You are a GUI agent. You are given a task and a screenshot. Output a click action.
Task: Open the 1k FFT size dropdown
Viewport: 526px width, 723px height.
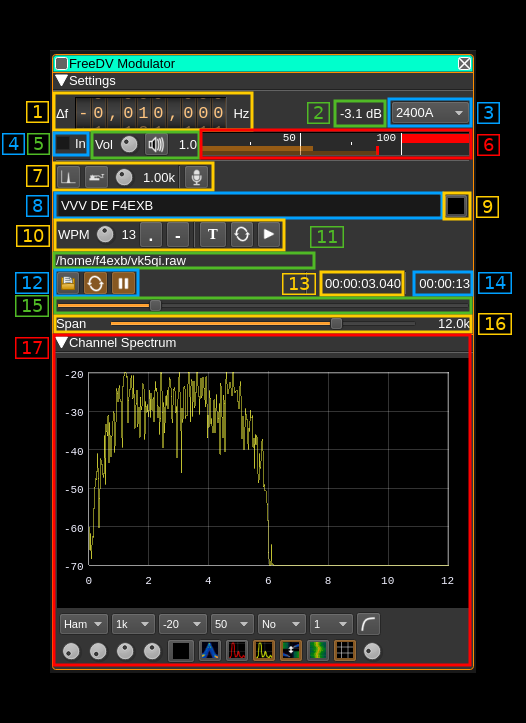133,624
